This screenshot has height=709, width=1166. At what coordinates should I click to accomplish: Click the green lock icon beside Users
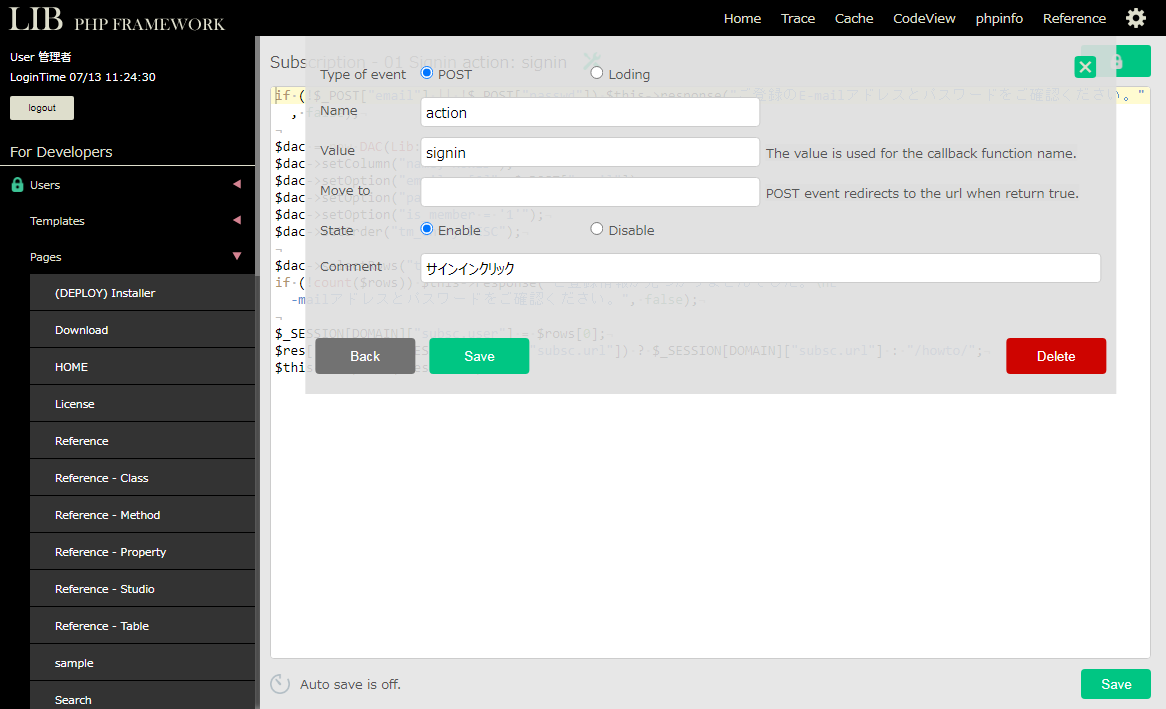[x=17, y=185]
